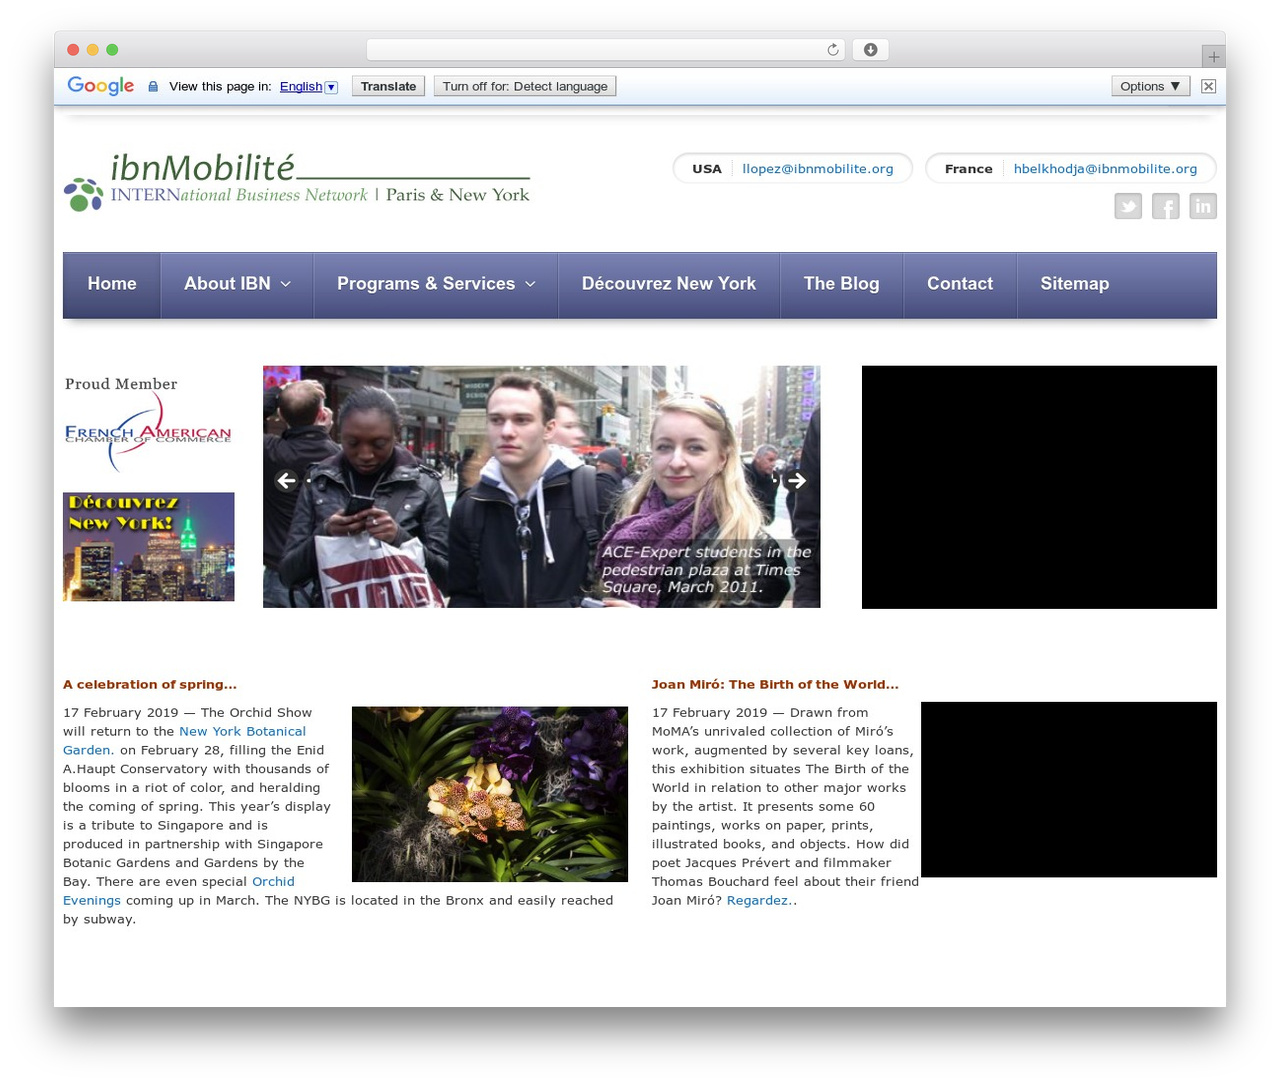Viewport: 1280px width, 1084px height.
Task: Open 'A celebration of spring...' article heading
Action: point(150,685)
